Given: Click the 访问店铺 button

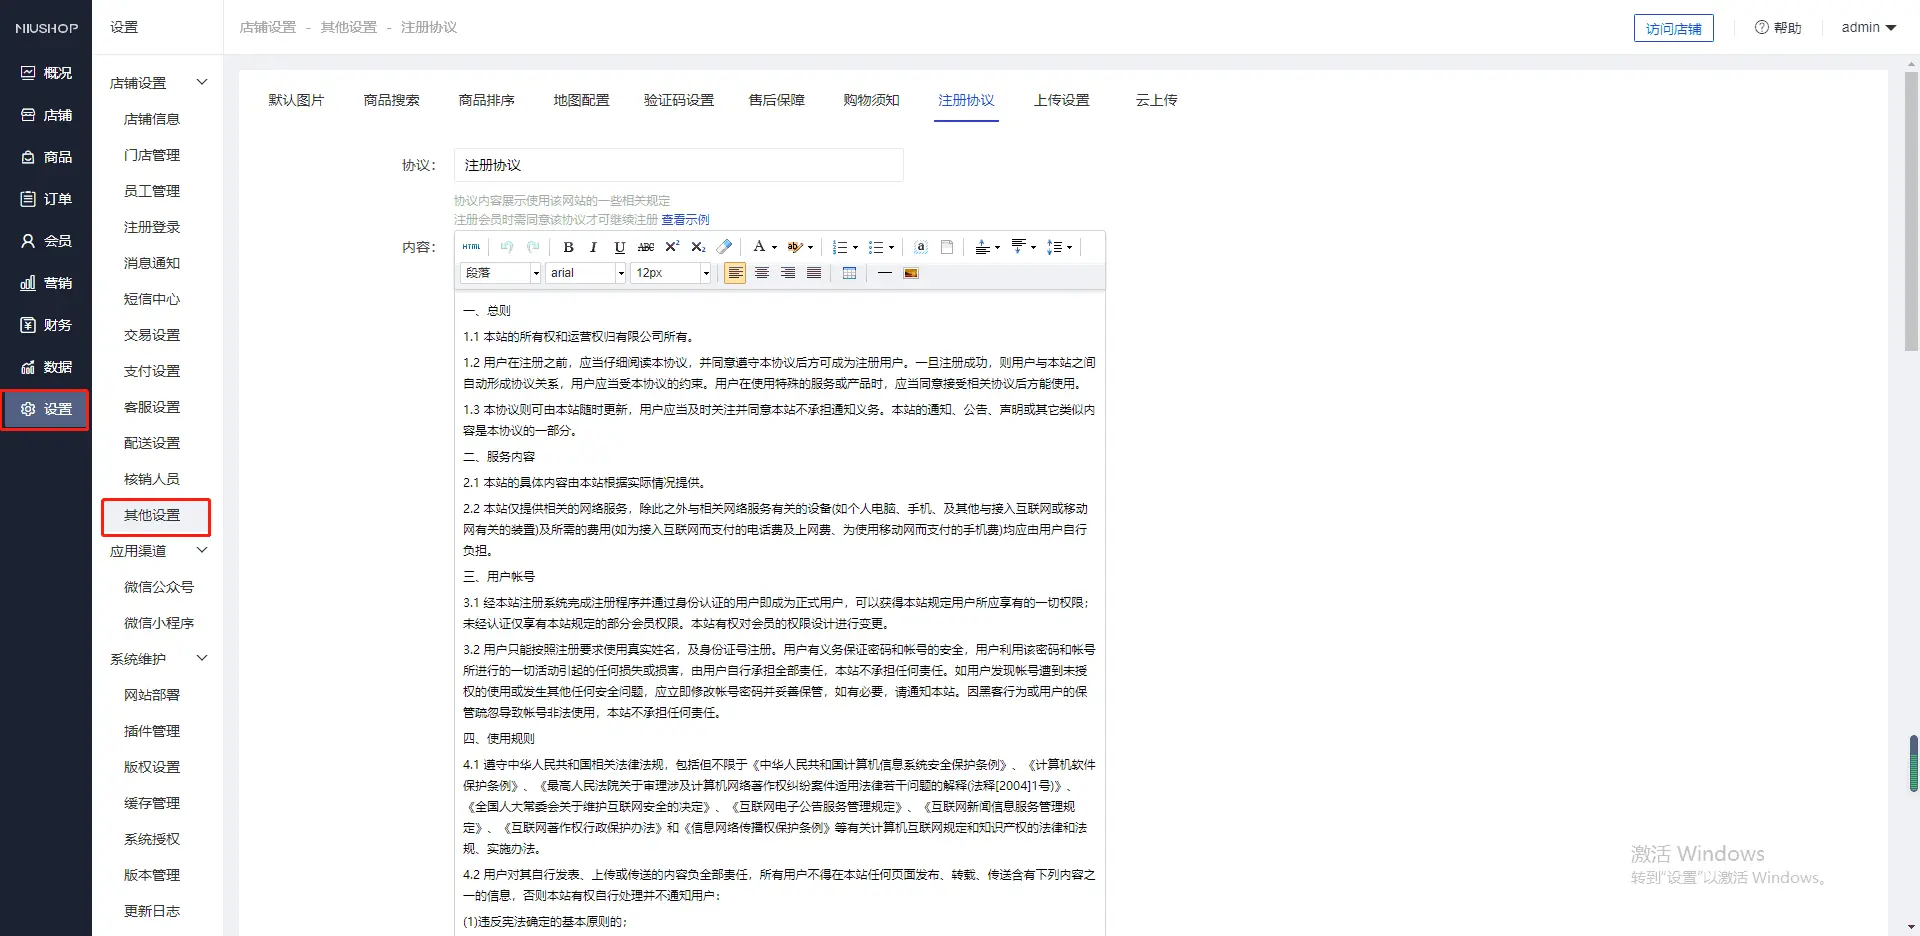Looking at the screenshot, I should point(1673,28).
